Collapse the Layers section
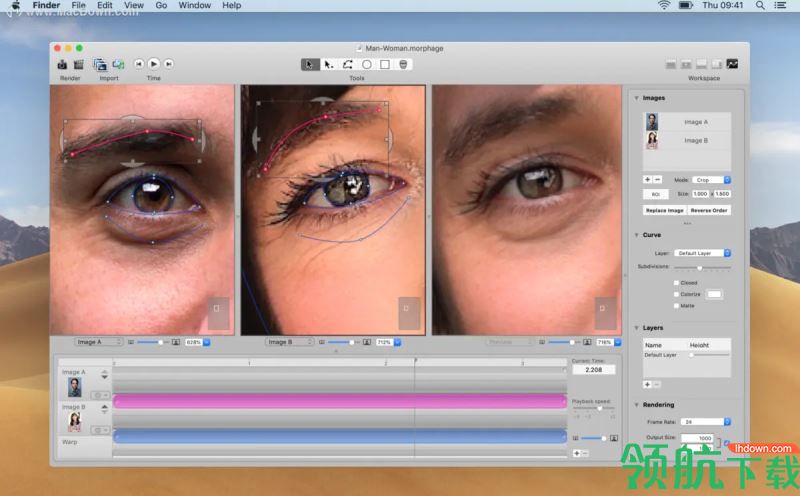This screenshot has width=800, height=496. [x=636, y=328]
